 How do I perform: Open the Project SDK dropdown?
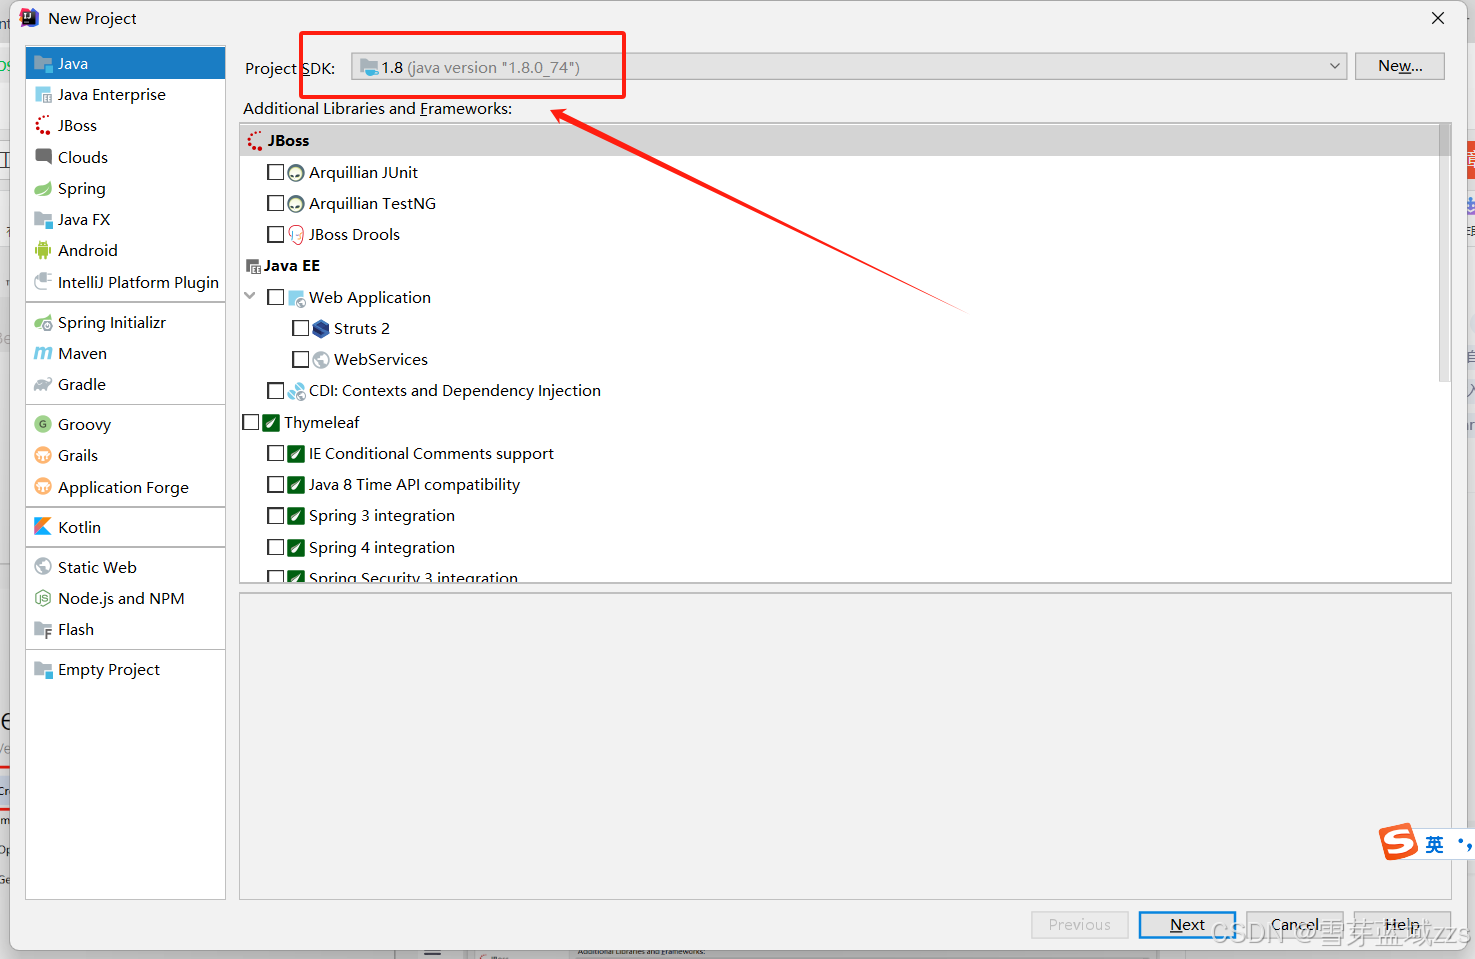(849, 67)
